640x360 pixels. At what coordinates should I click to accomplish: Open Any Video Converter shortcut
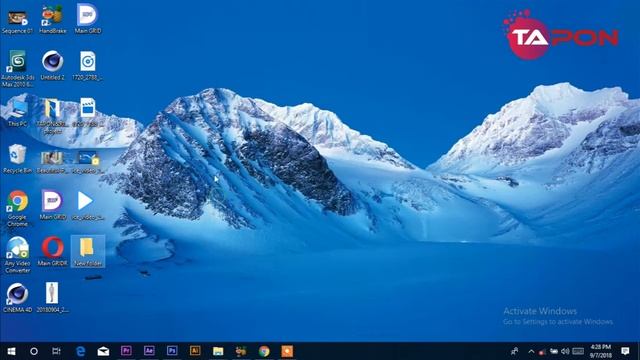17,255
